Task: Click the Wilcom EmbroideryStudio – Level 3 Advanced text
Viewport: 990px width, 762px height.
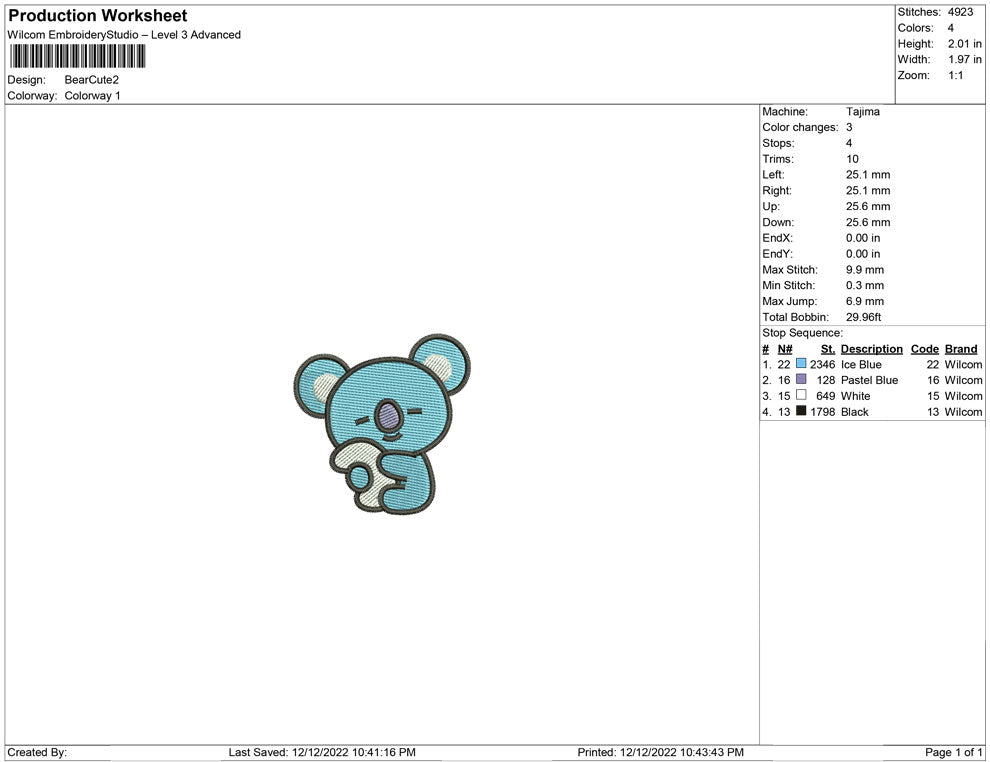Action: coord(124,35)
